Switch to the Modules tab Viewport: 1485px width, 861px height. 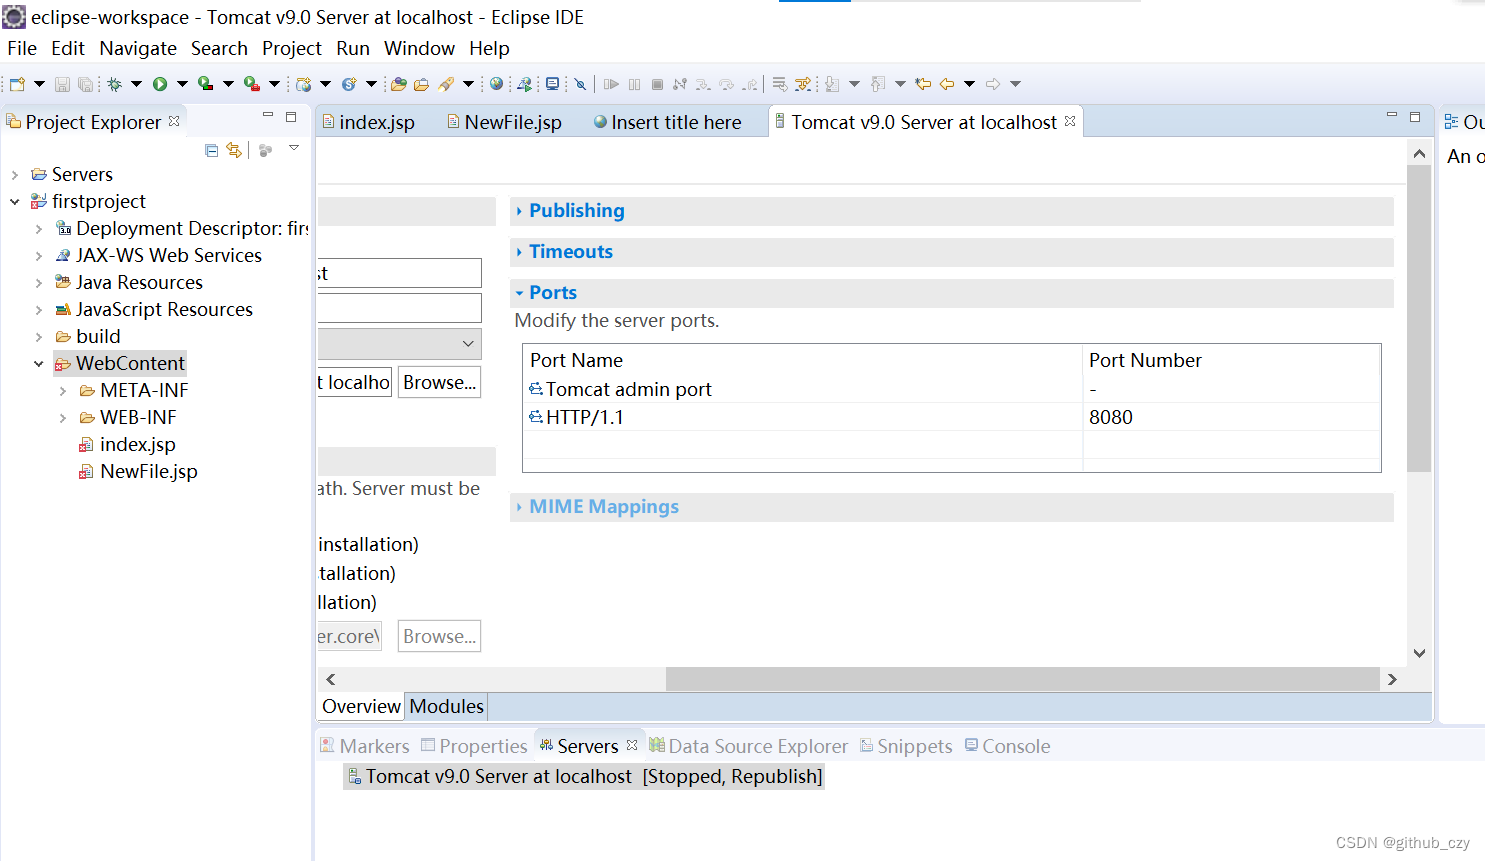tap(446, 706)
